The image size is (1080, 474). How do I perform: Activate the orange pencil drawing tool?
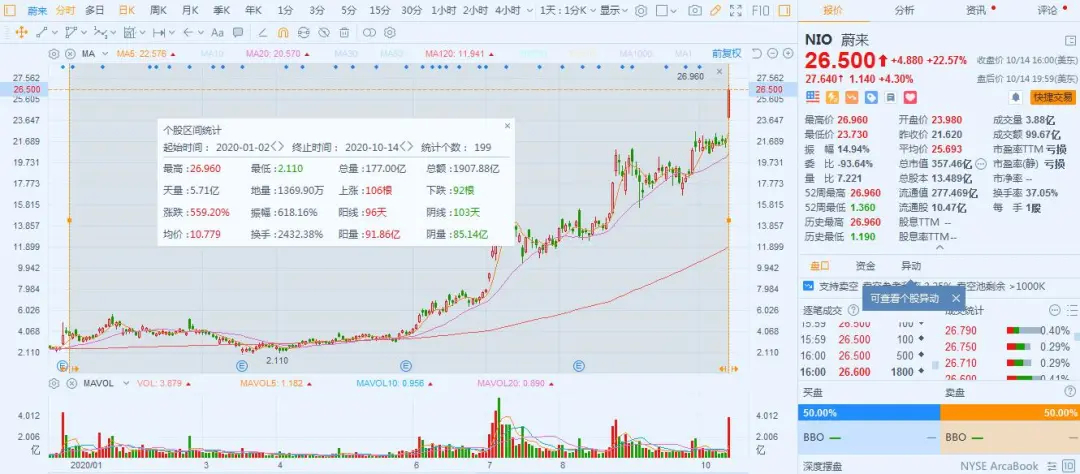pos(716,10)
